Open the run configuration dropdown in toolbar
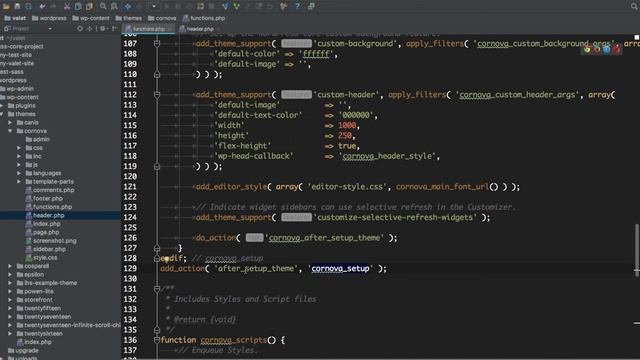Screen dimensions: 640x360 [x=154, y=7]
